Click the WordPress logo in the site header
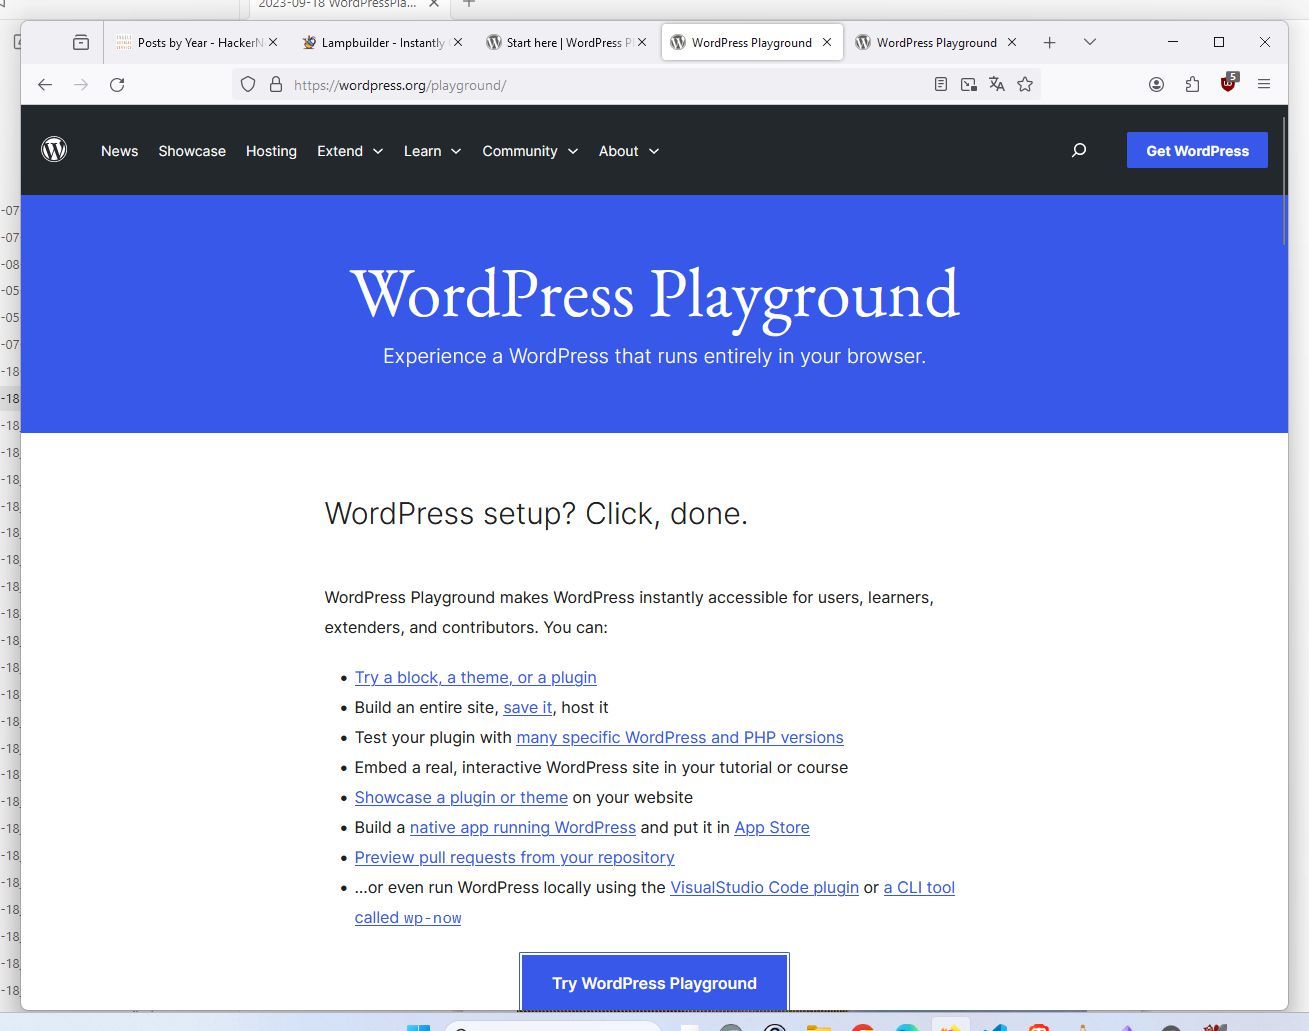 pos(54,150)
